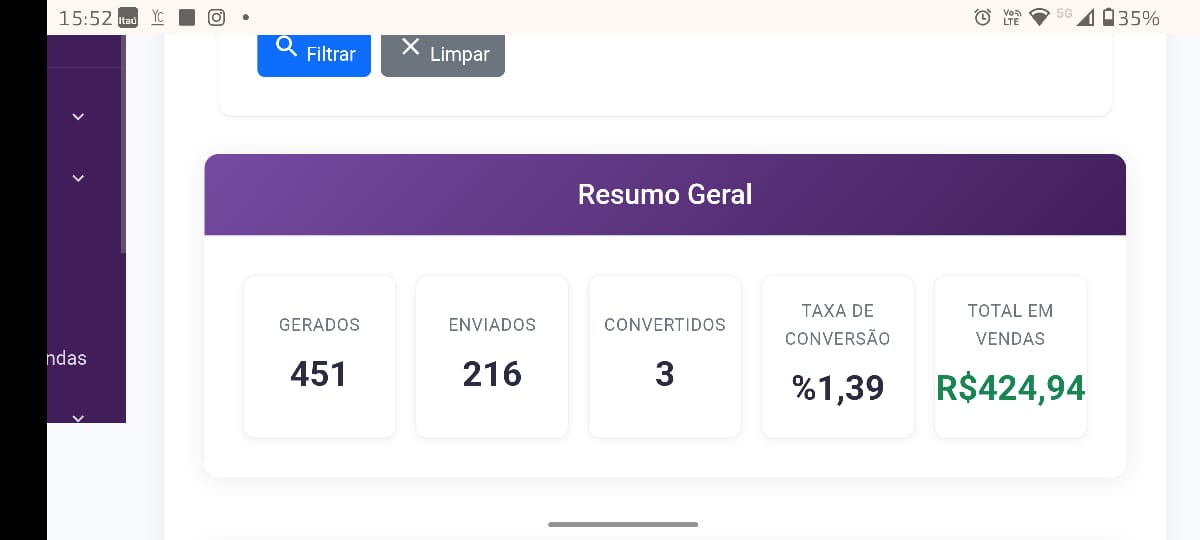Image resolution: width=1200 pixels, height=540 pixels.
Task: Tap the alarm clock status icon
Action: (x=982, y=17)
